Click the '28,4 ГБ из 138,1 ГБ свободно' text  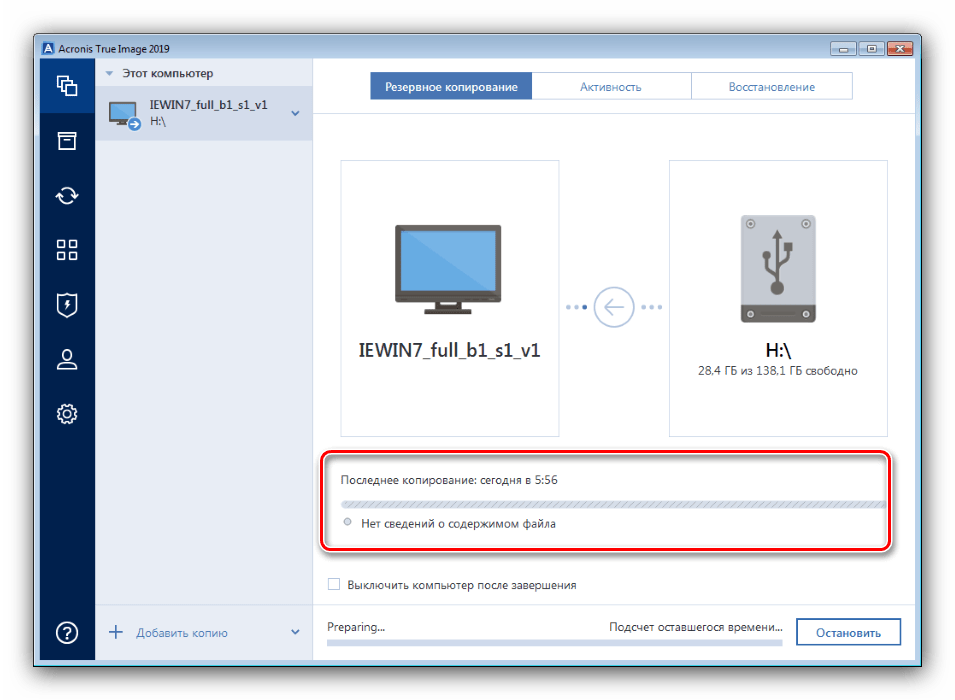coord(778,370)
